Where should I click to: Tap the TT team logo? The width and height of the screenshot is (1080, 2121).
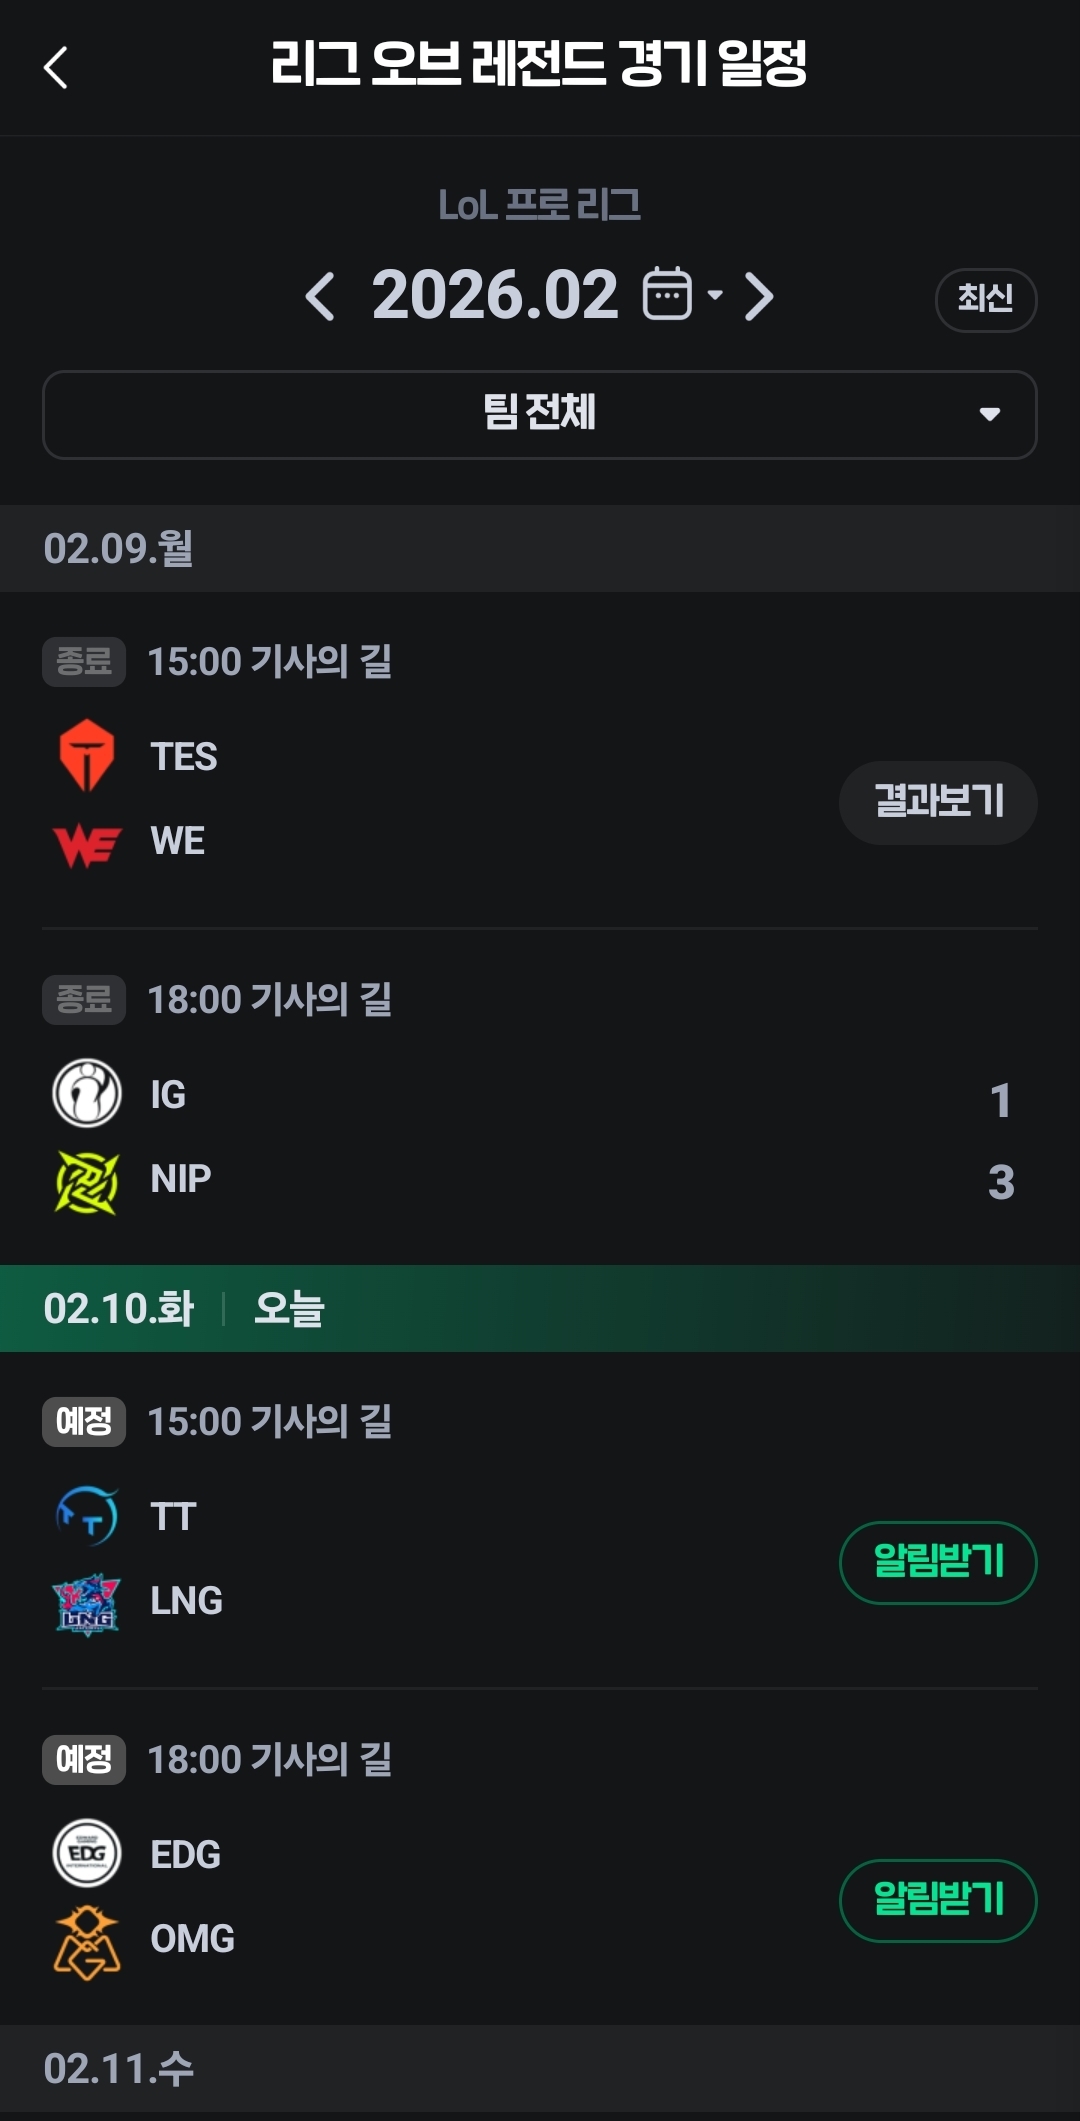[x=87, y=1516]
